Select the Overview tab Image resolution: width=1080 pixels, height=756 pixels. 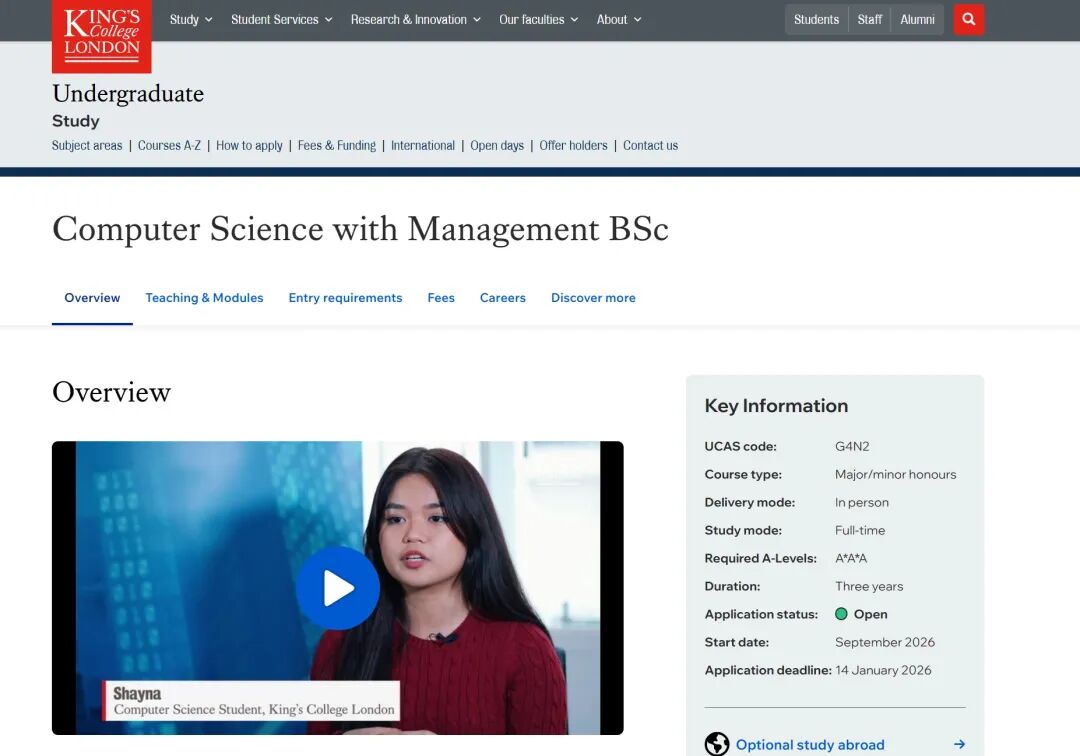coord(92,298)
